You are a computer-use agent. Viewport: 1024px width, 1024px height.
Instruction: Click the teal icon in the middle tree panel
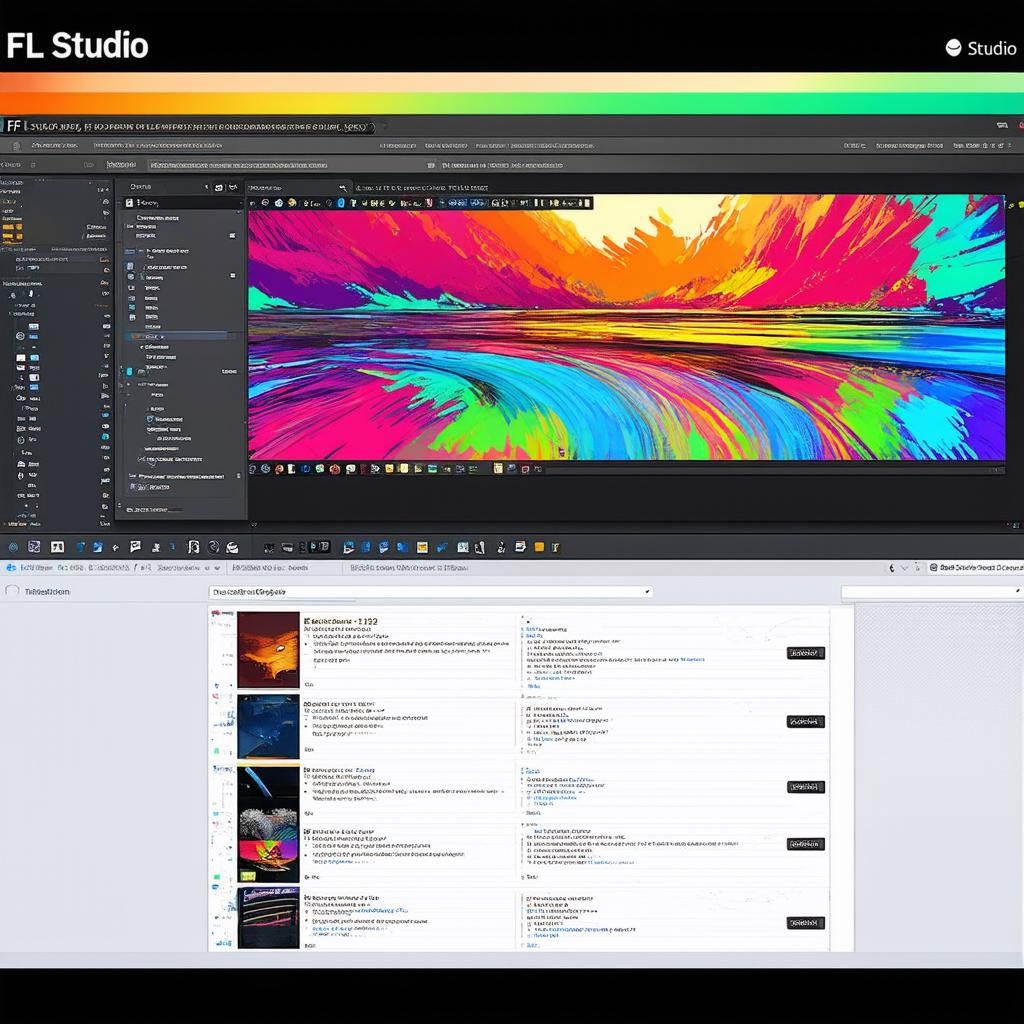click(128, 371)
